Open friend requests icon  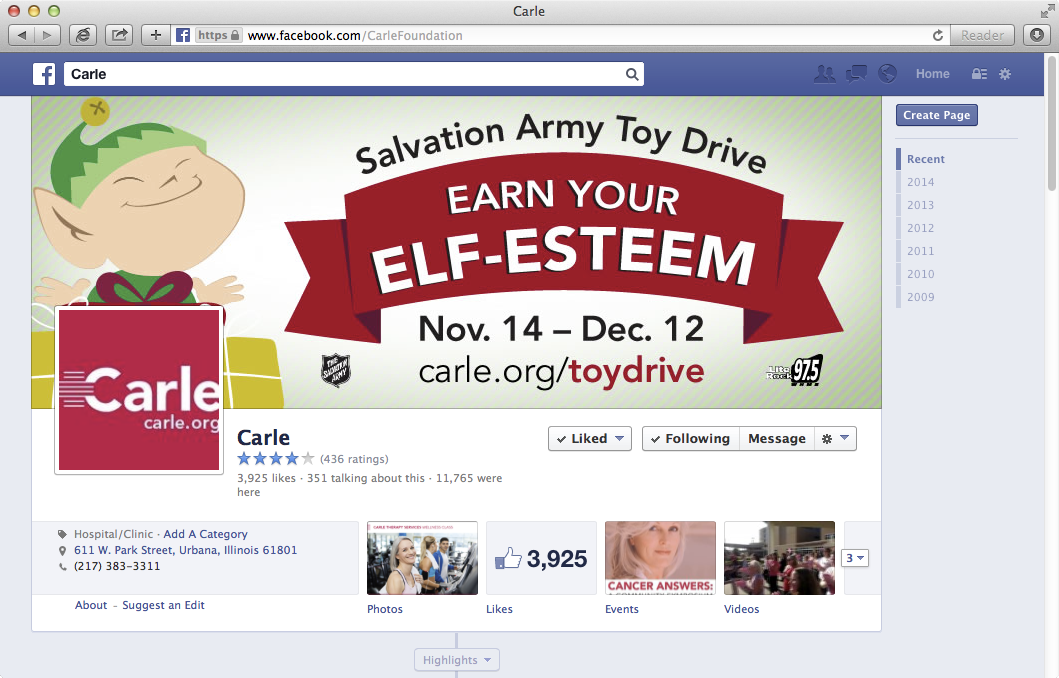[x=825, y=74]
